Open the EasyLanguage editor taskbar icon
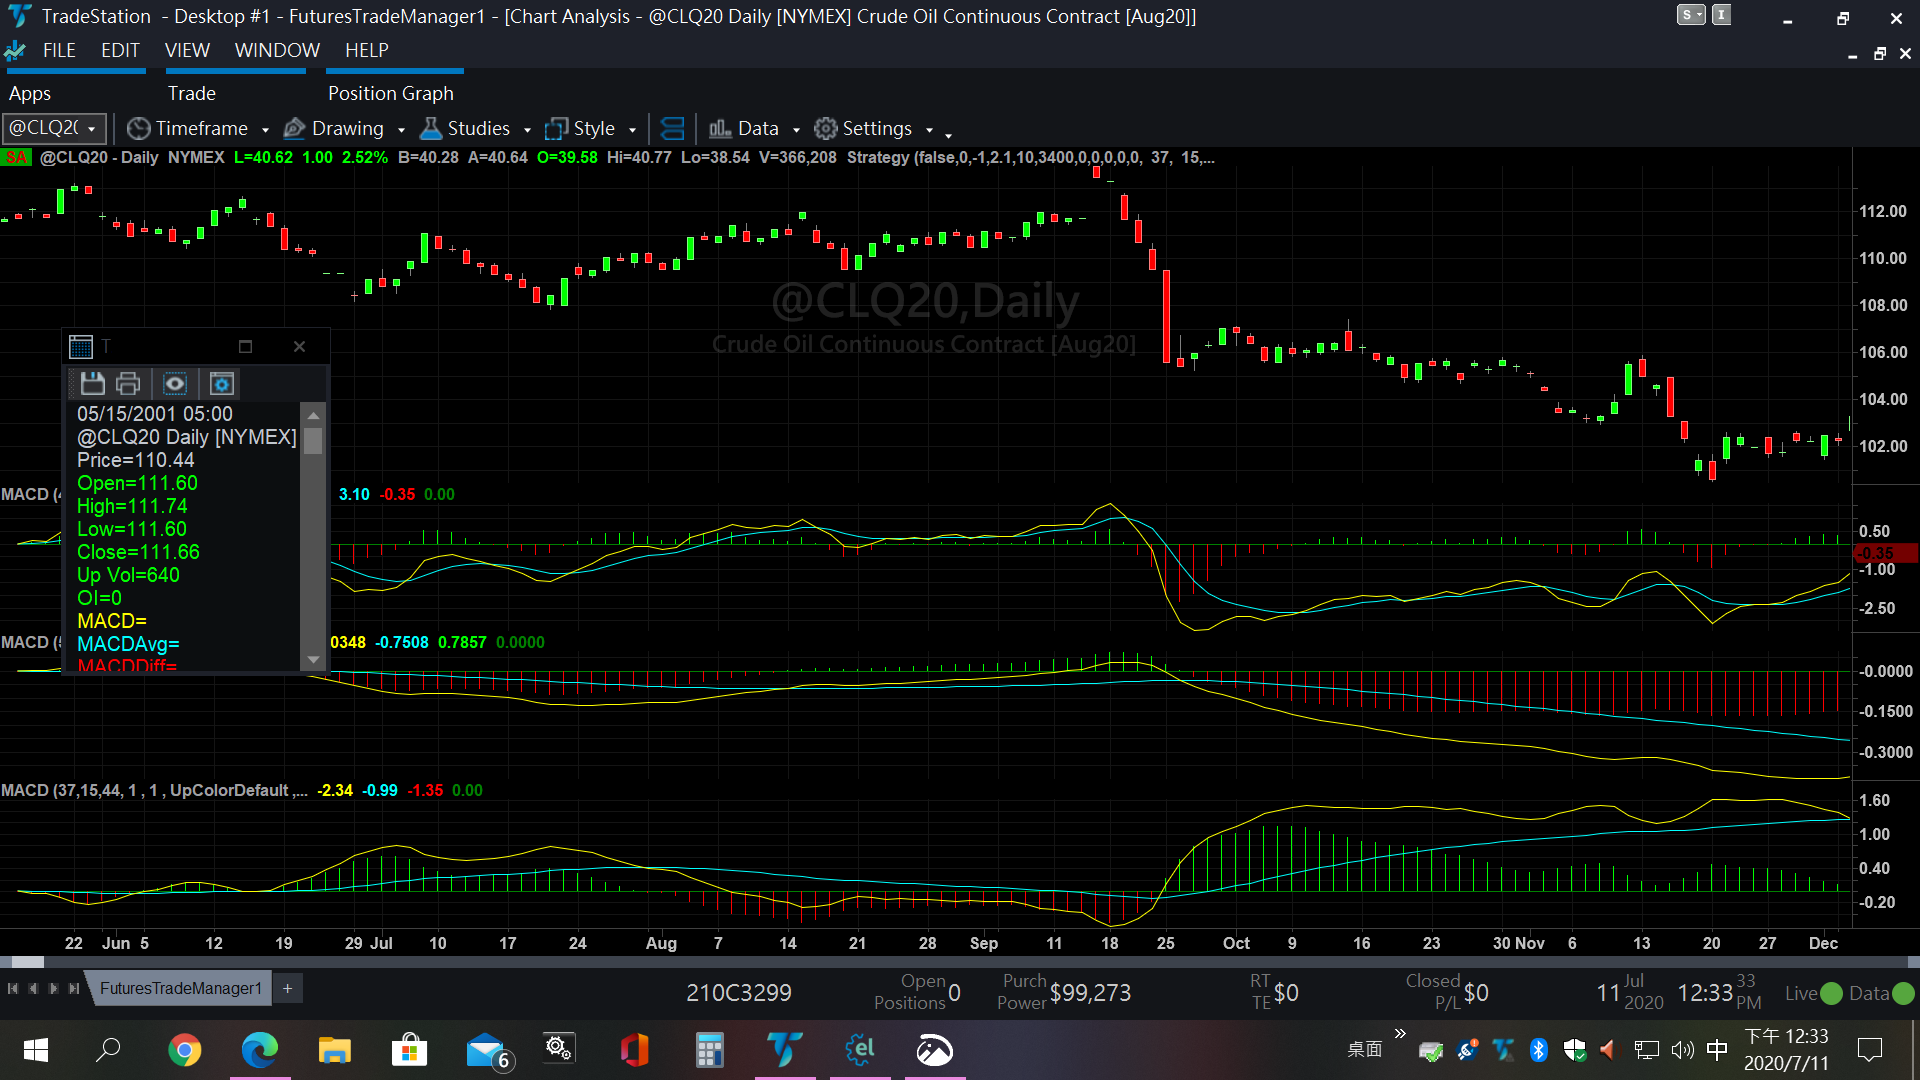1920x1080 pixels. click(860, 1050)
